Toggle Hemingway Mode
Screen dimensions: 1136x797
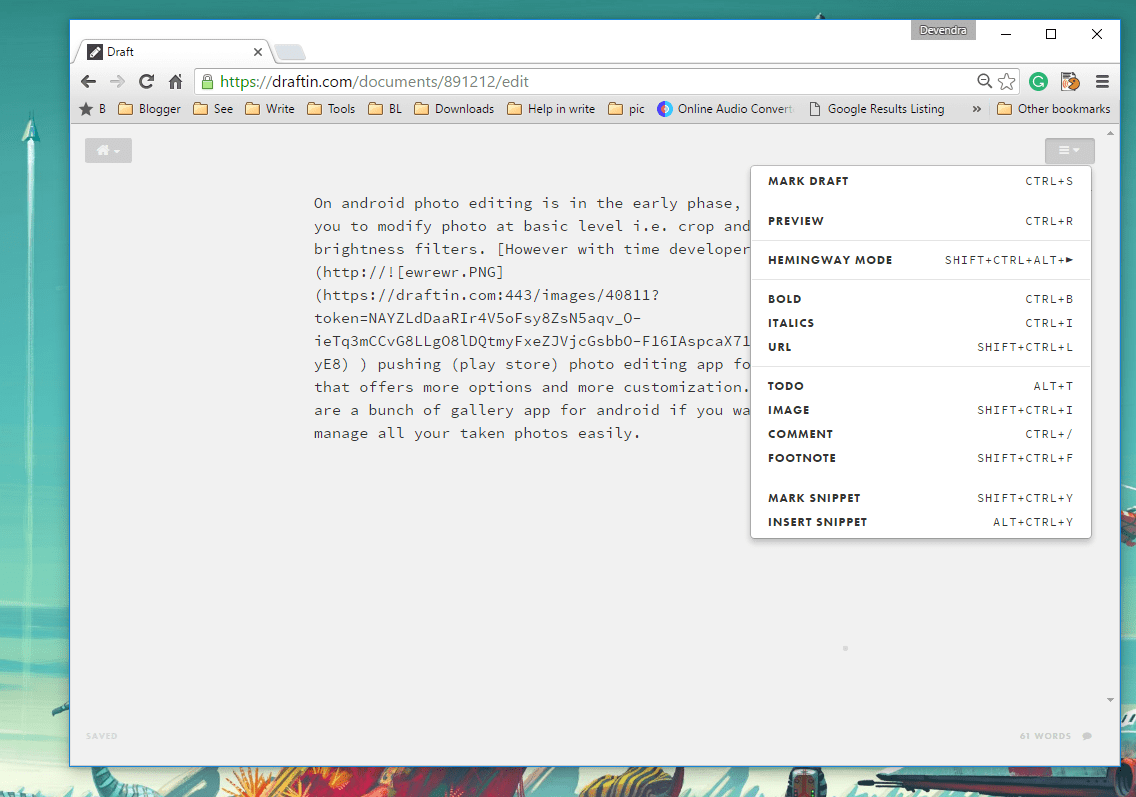click(830, 260)
